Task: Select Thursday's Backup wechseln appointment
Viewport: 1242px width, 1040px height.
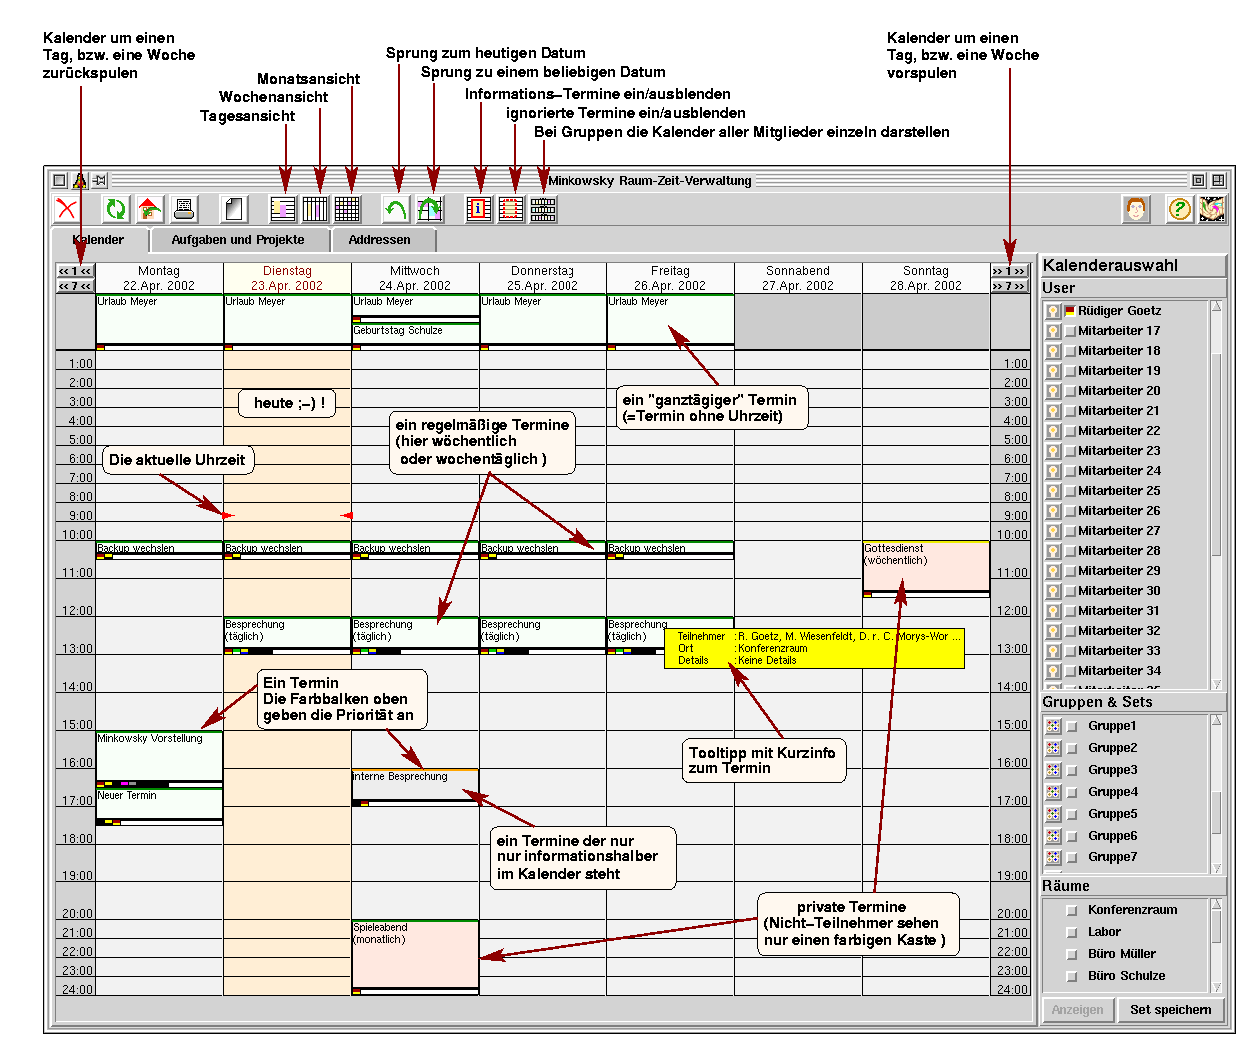Action: click(543, 550)
